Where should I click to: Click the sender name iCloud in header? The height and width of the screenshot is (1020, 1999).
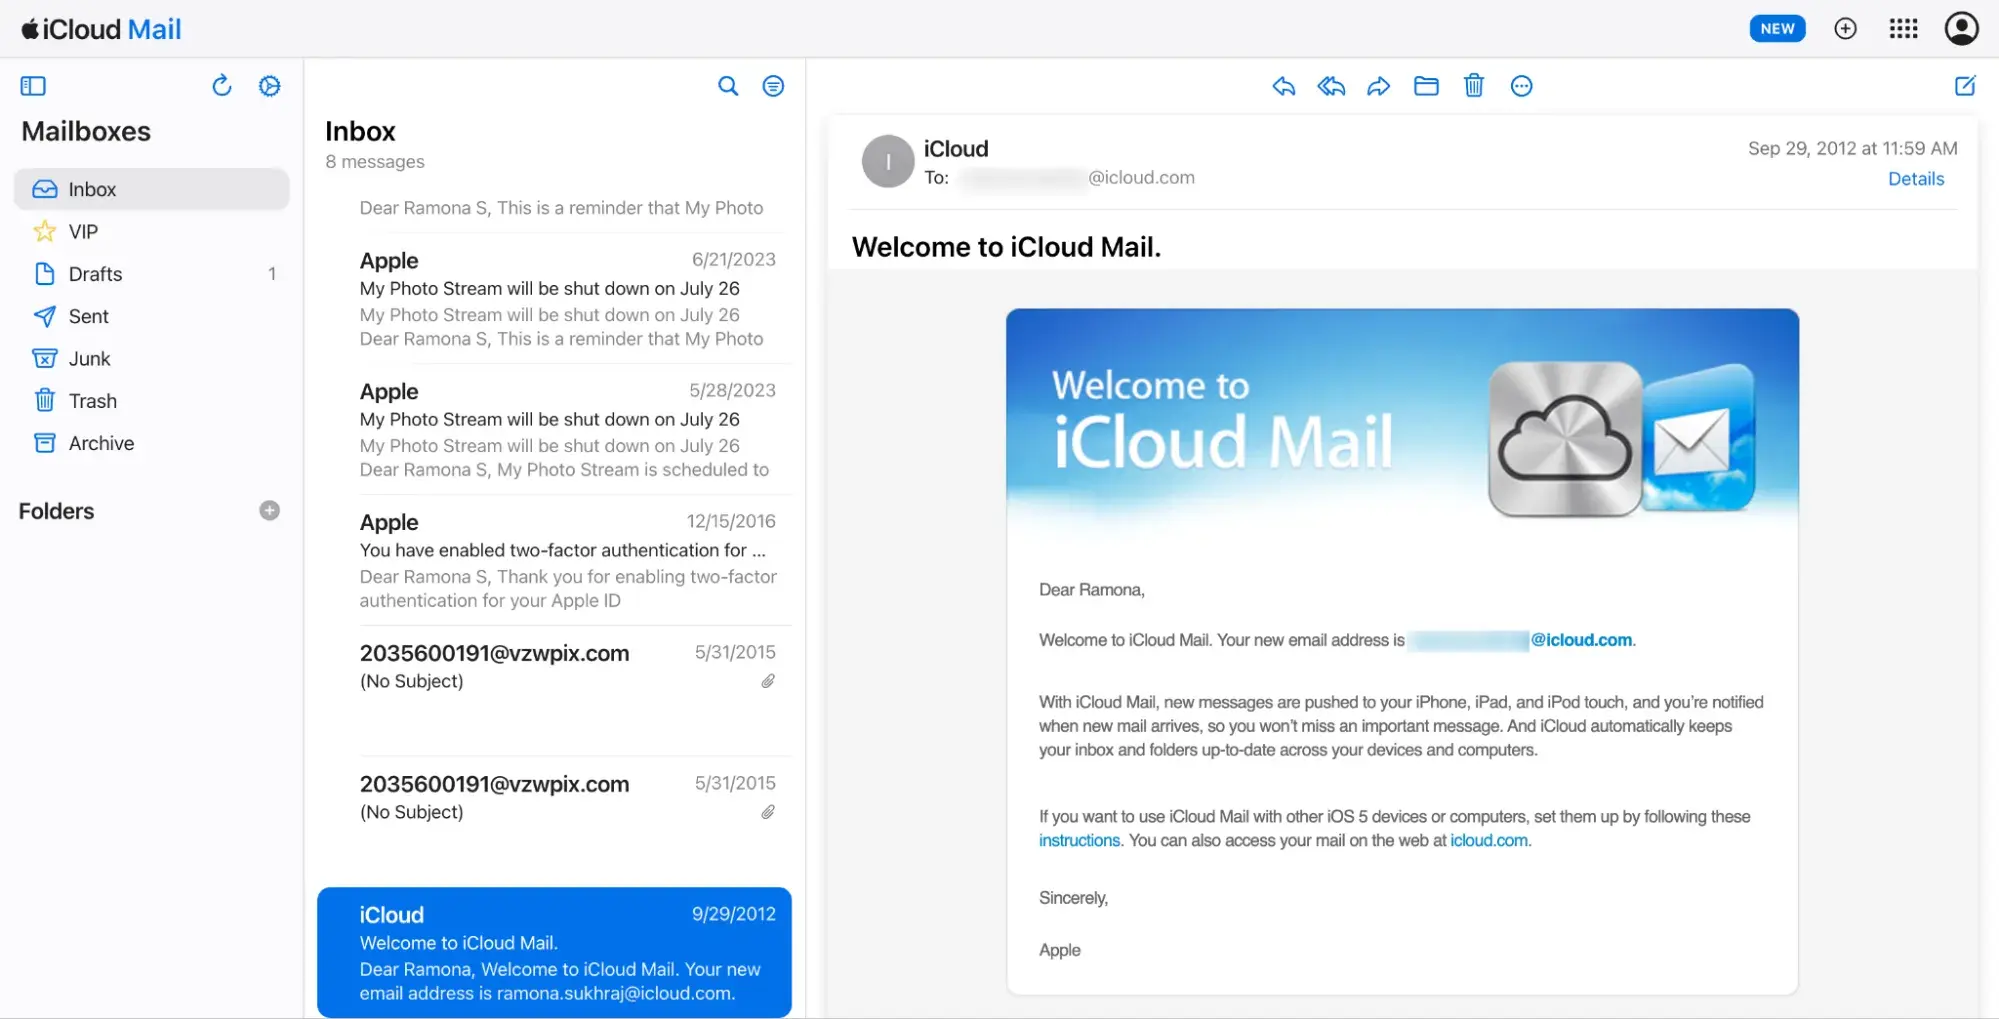956,149
